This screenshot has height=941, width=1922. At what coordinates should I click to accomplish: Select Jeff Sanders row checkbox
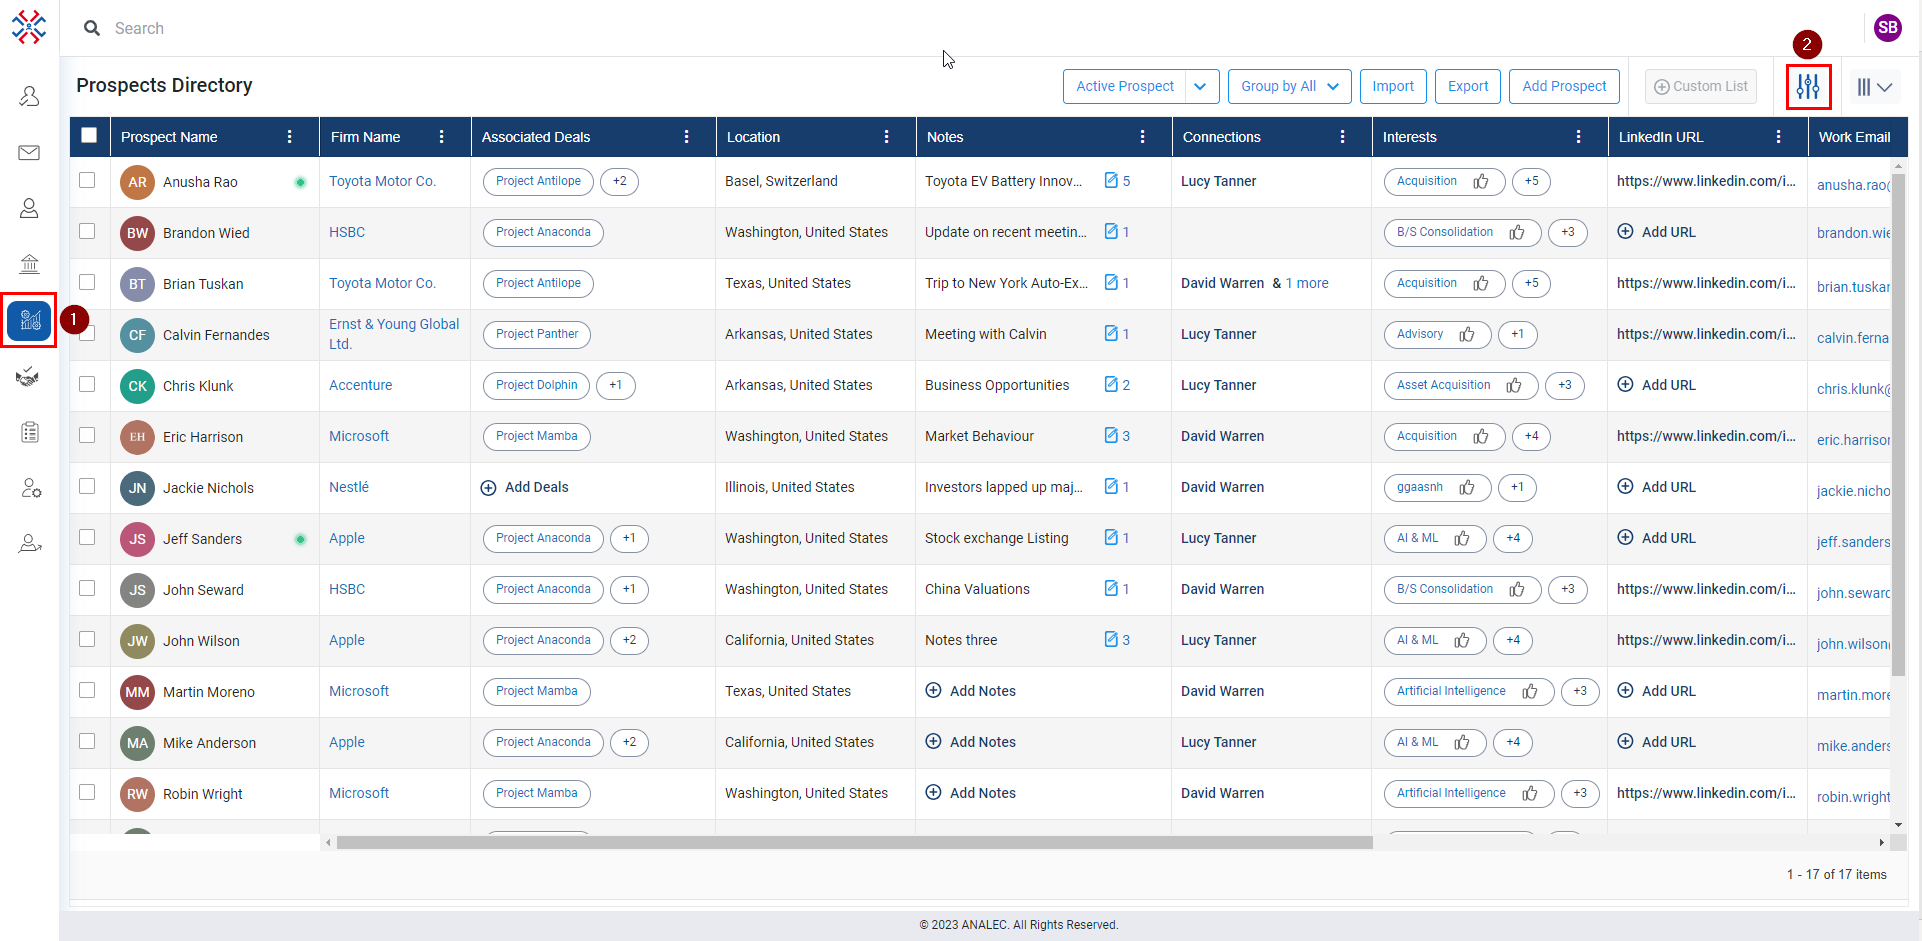(87, 537)
